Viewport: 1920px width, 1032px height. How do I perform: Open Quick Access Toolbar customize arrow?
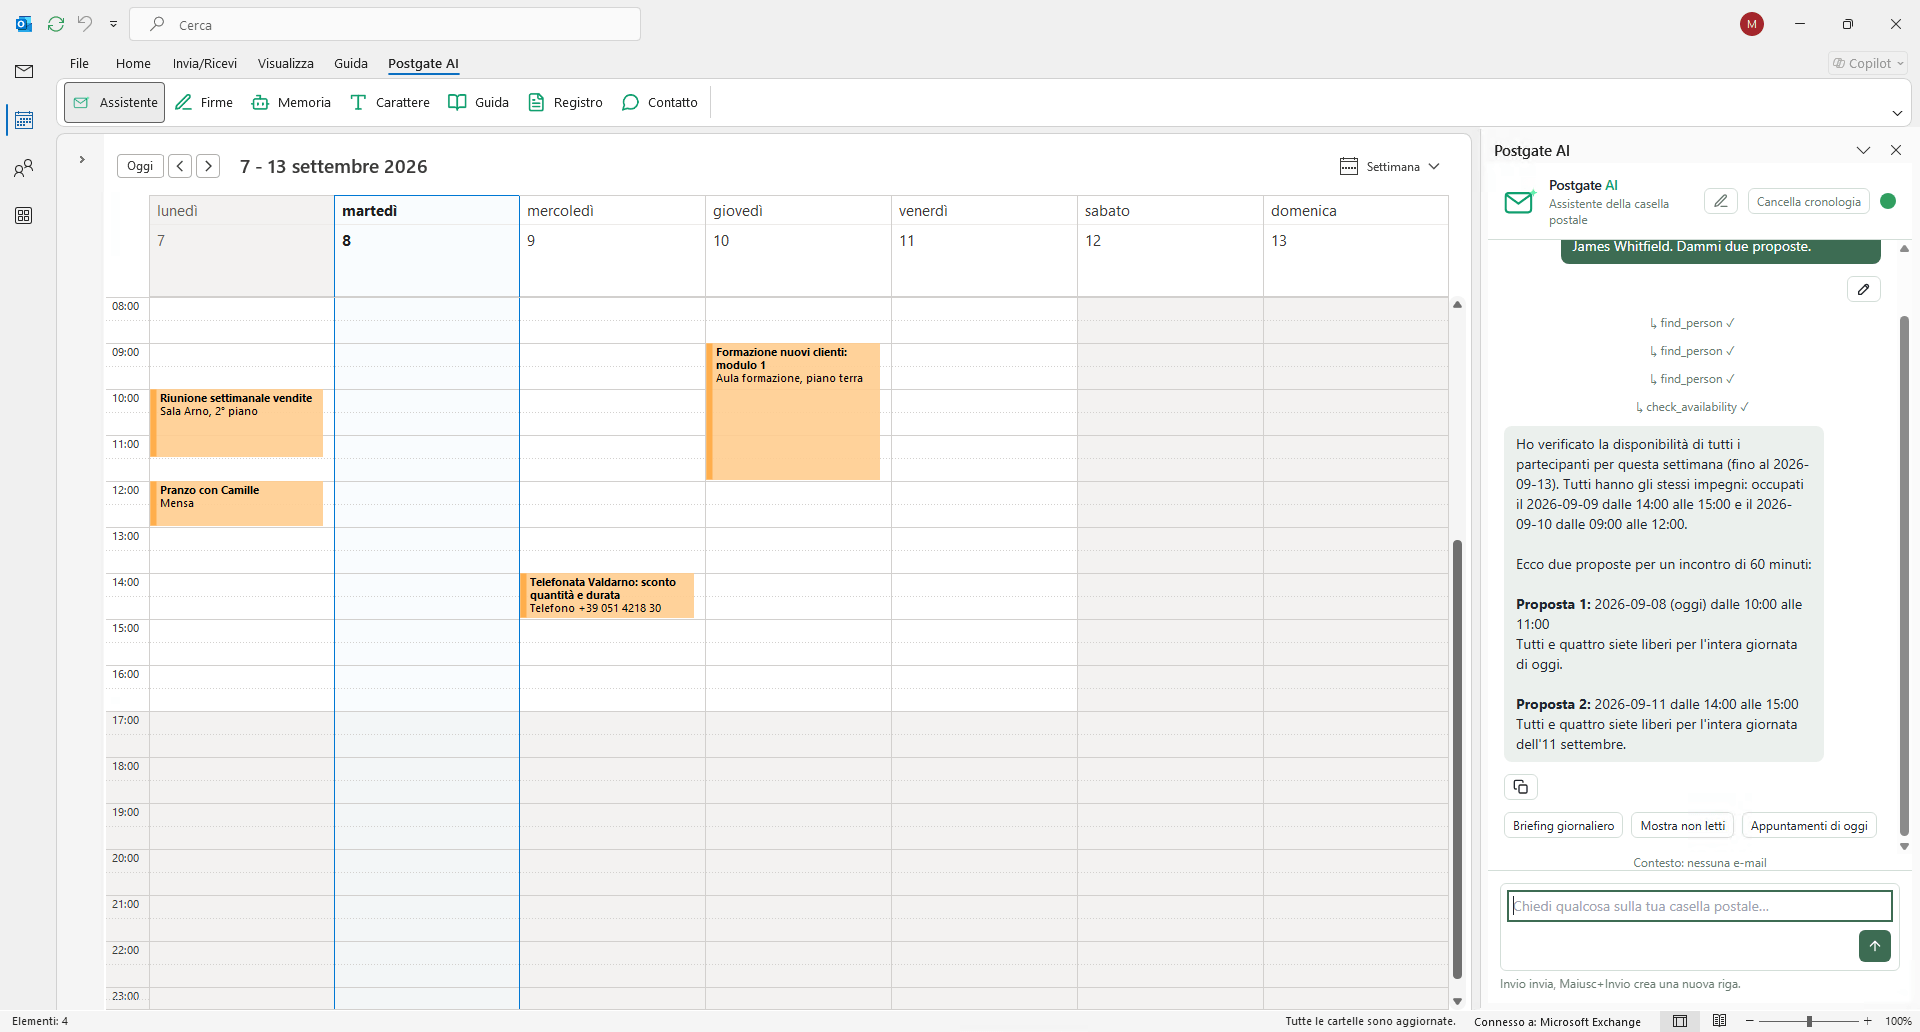click(x=113, y=24)
